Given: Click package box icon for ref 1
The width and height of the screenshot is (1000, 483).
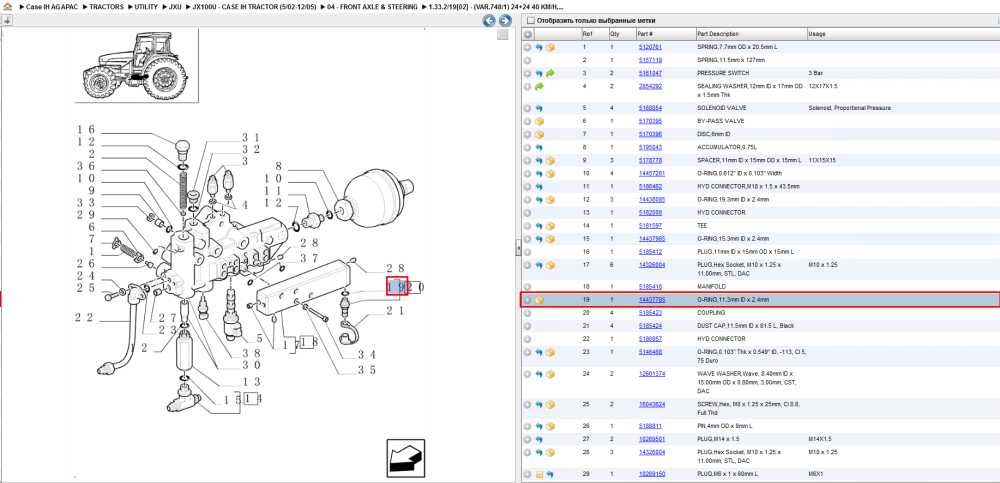Looking at the screenshot, I should pos(550,47).
